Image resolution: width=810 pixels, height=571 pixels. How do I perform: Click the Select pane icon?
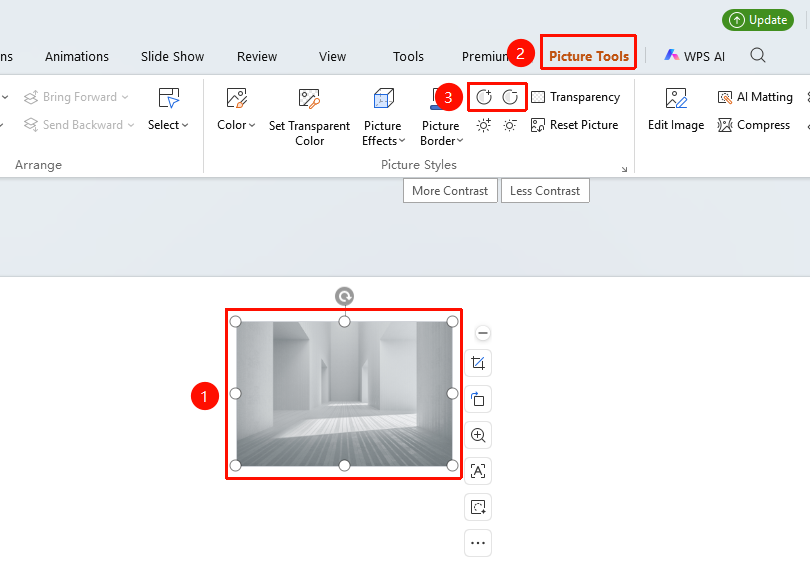pos(168,98)
